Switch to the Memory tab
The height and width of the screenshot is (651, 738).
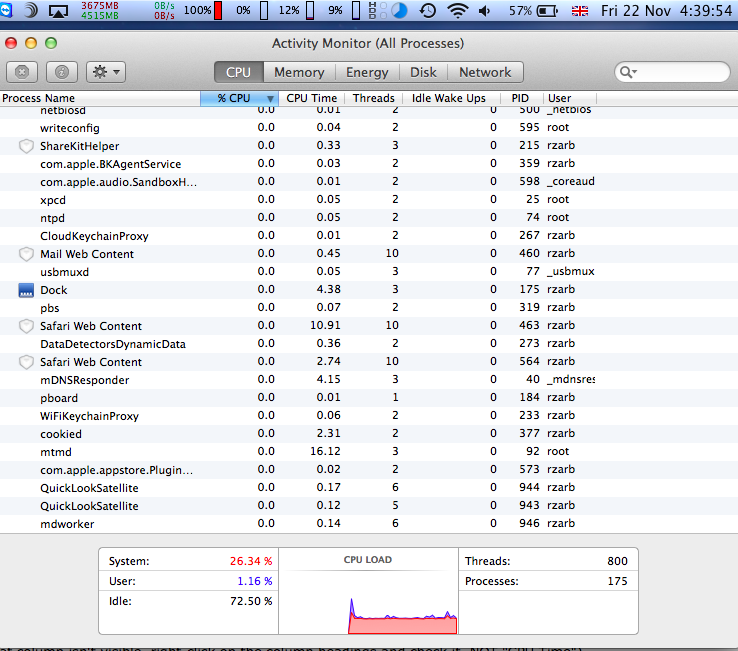pyautogui.click(x=299, y=72)
